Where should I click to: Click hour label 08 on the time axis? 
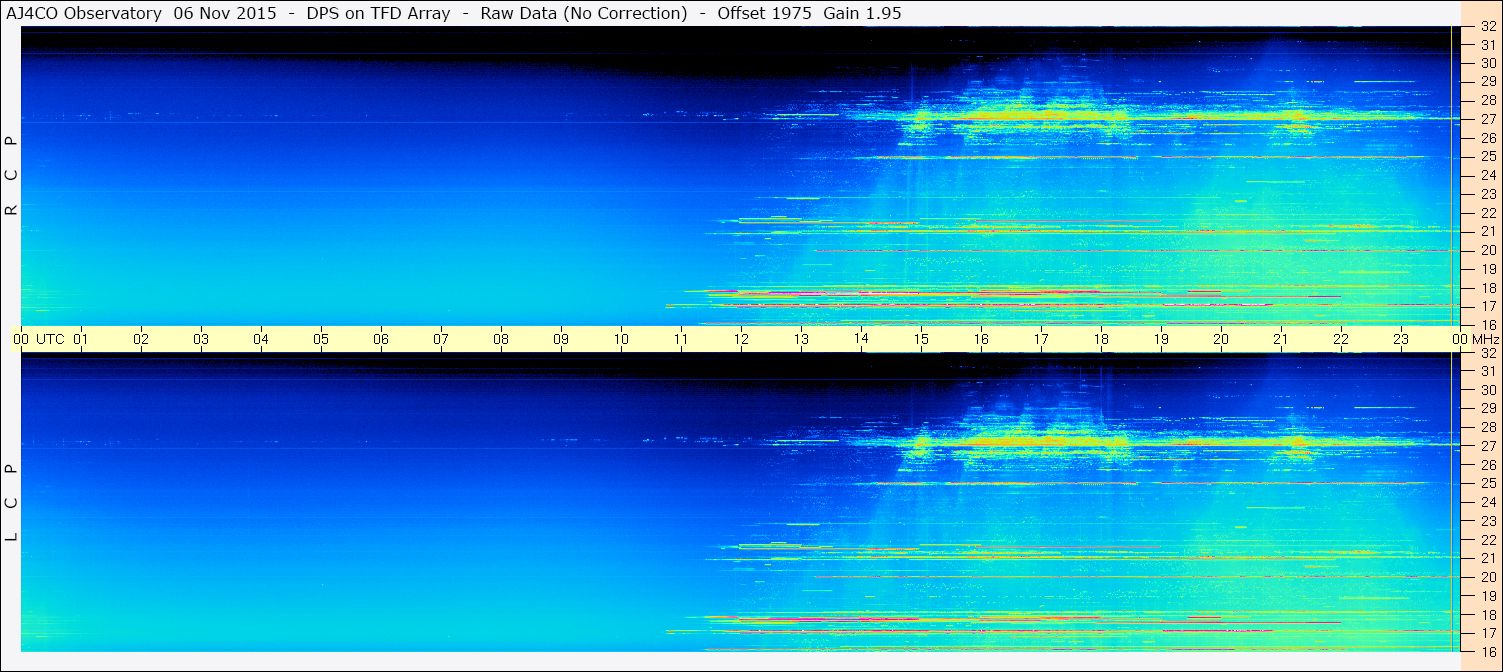click(501, 339)
